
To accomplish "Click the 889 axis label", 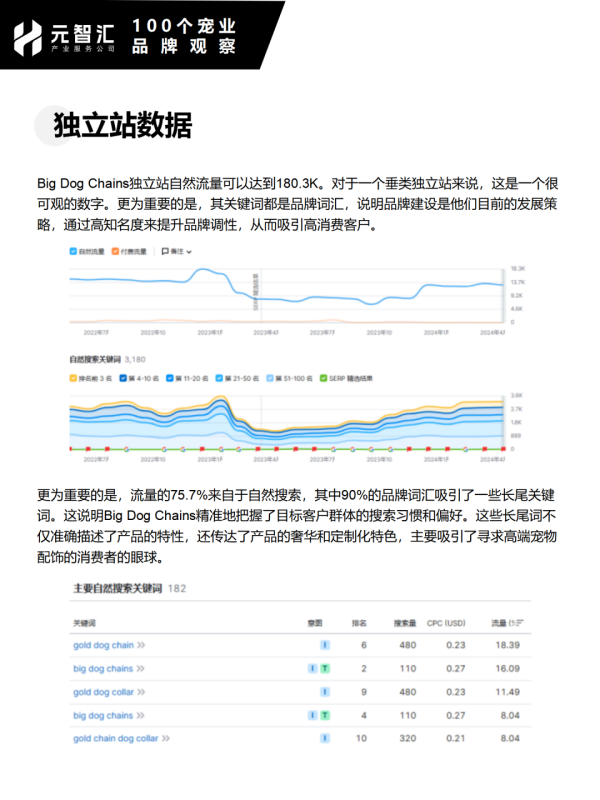I will click(516, 436).
